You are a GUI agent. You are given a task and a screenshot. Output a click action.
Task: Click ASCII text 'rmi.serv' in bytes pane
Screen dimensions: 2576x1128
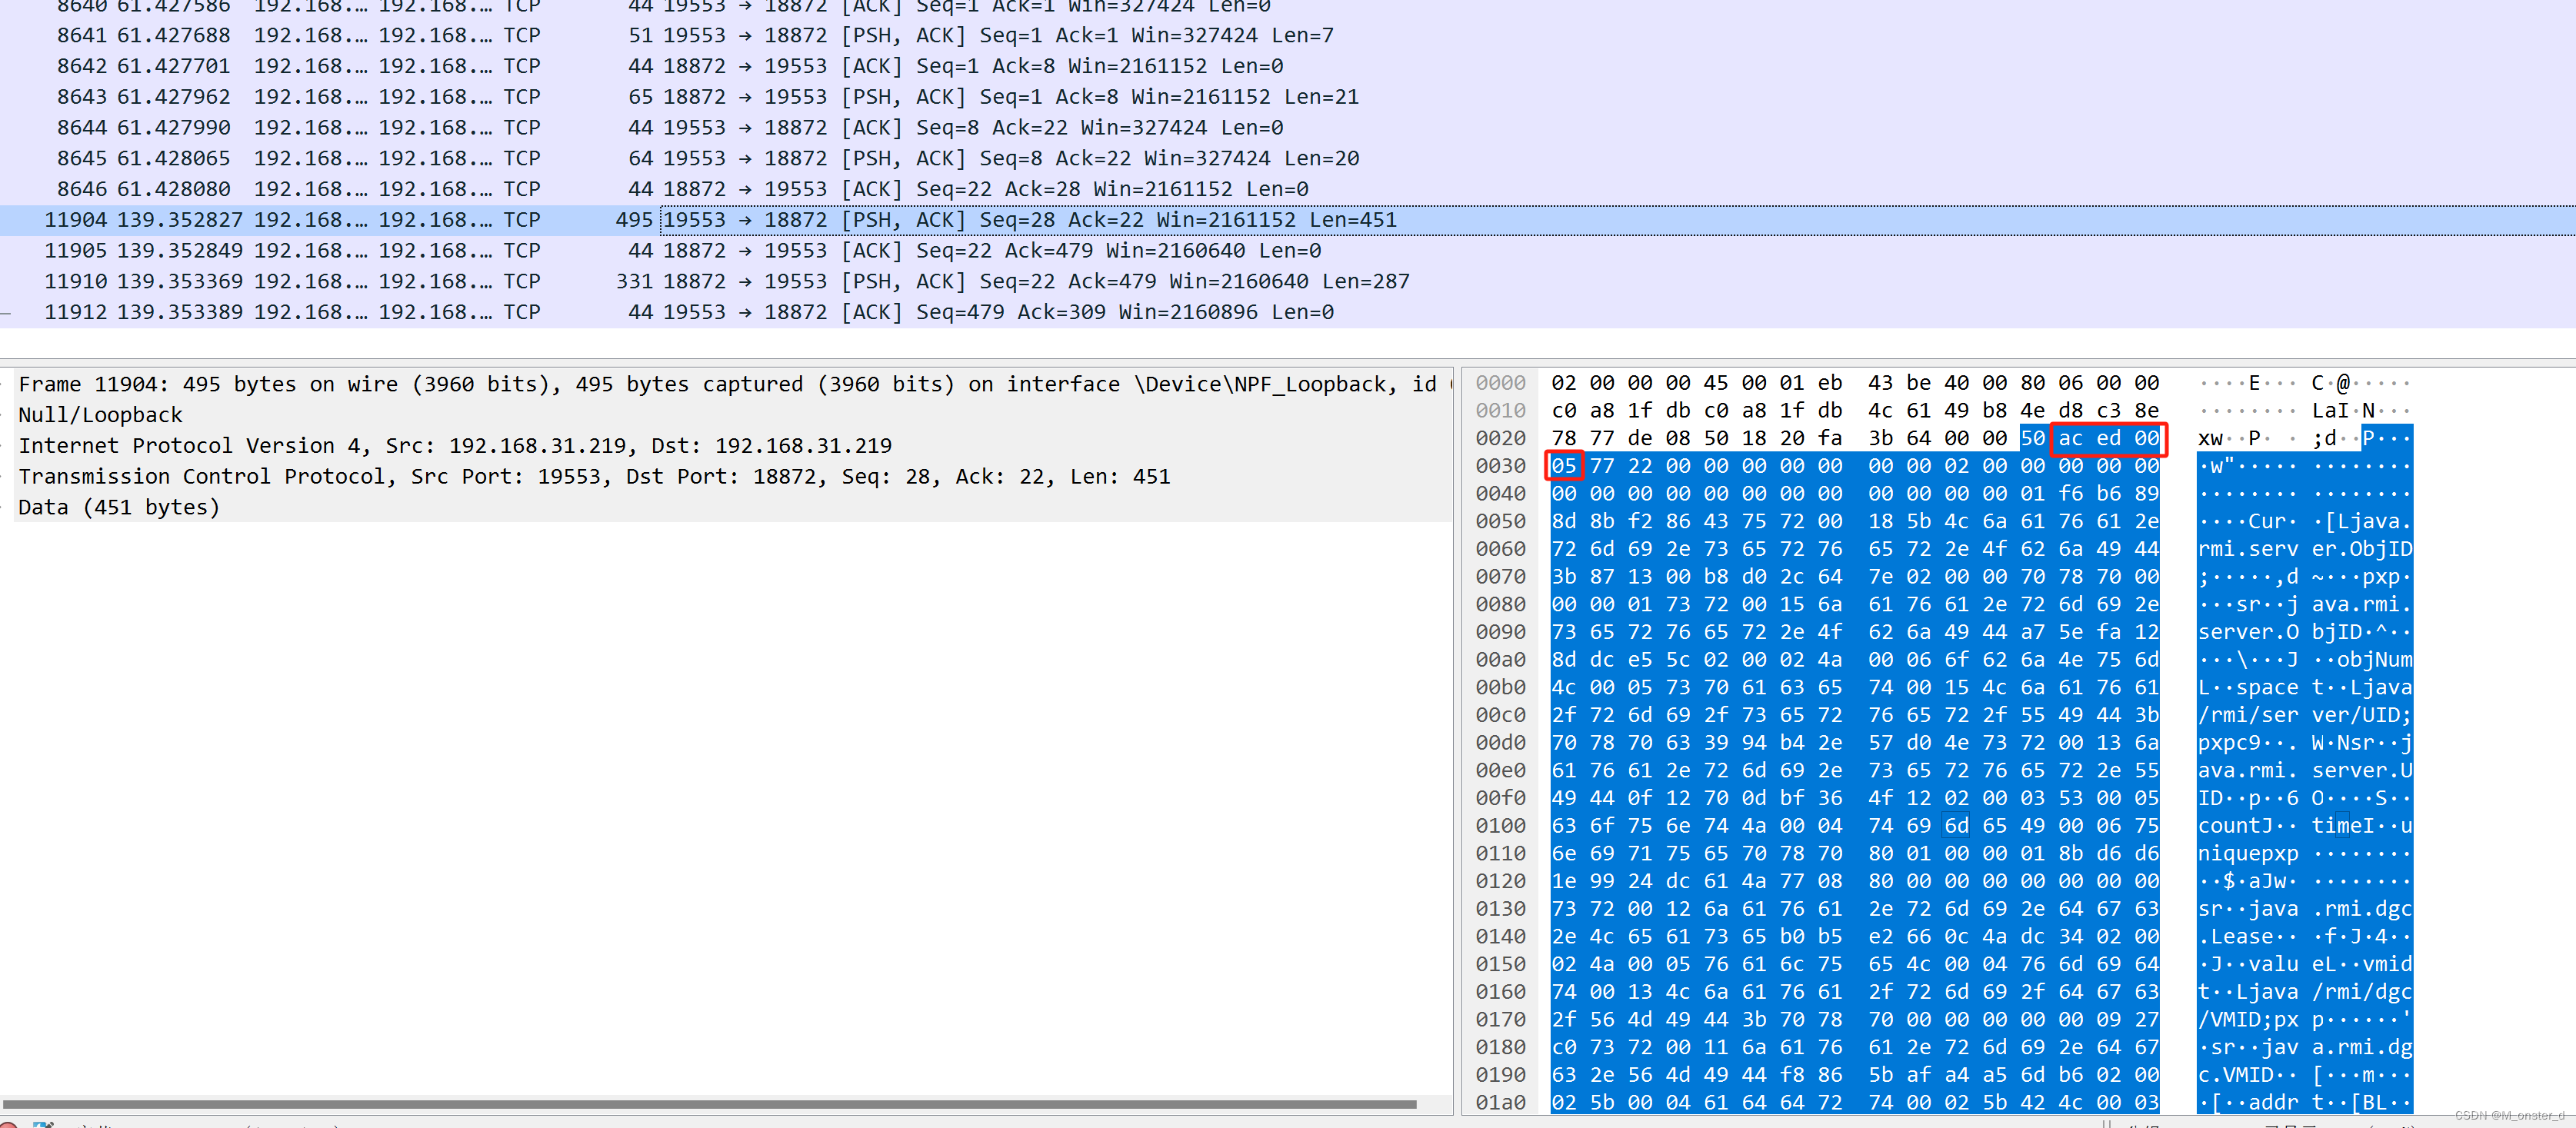pyautogui.click(x=2248, y=549)
